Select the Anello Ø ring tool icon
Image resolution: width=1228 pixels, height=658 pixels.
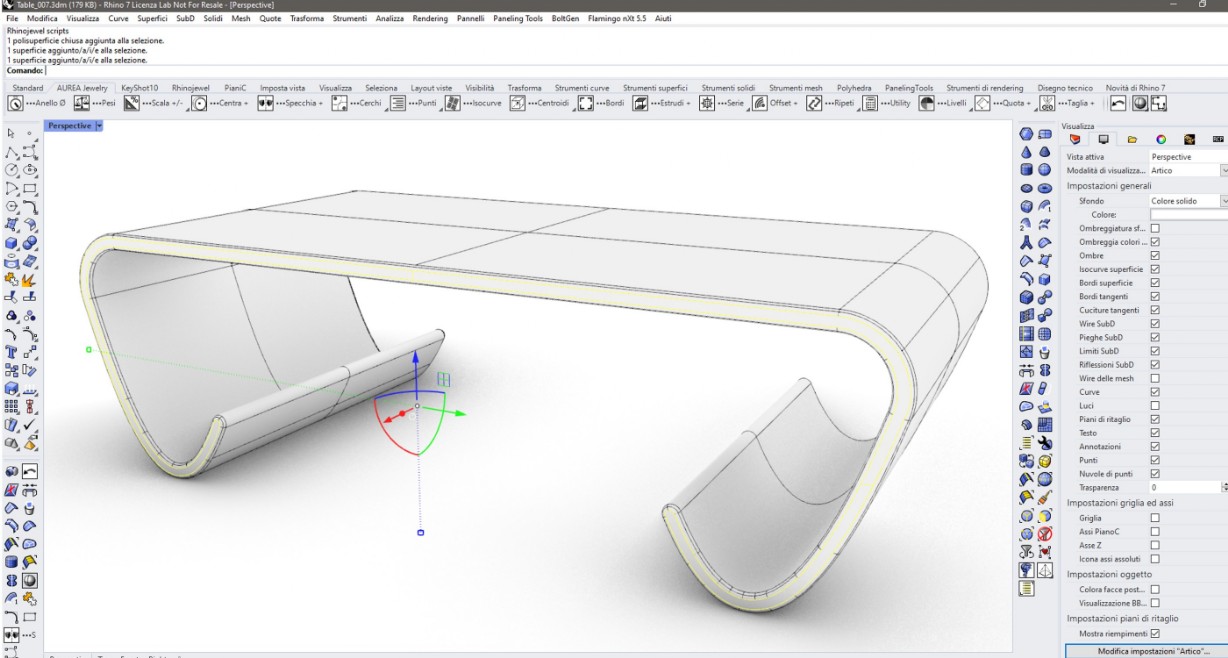(15, 103)
